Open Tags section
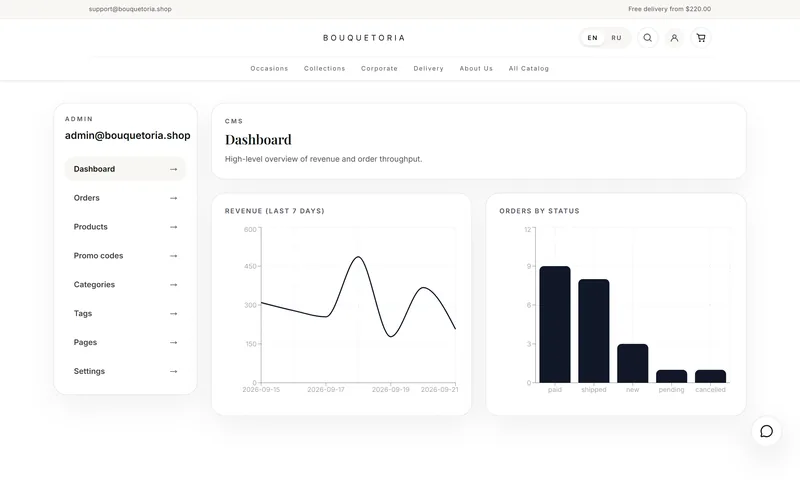The width and height of the screenshot is (800, 500). coord(126,314)
